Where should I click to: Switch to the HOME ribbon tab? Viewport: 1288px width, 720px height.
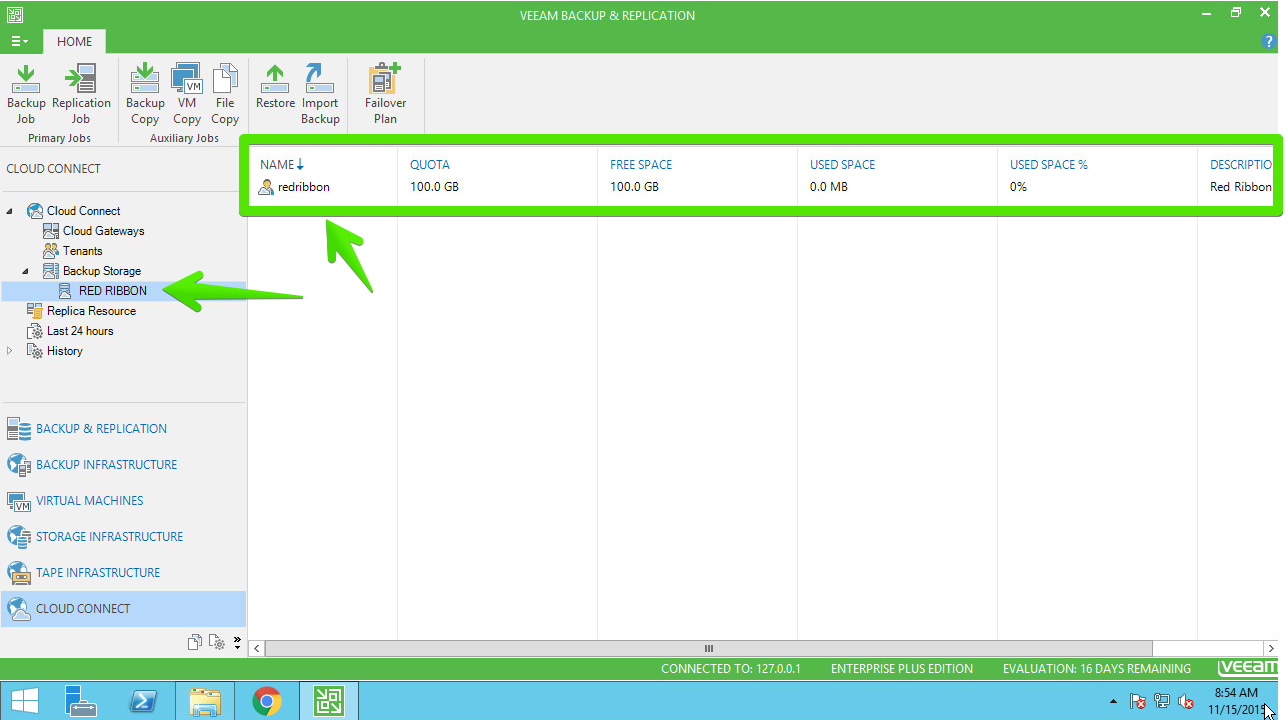click(x=75, y=42)
